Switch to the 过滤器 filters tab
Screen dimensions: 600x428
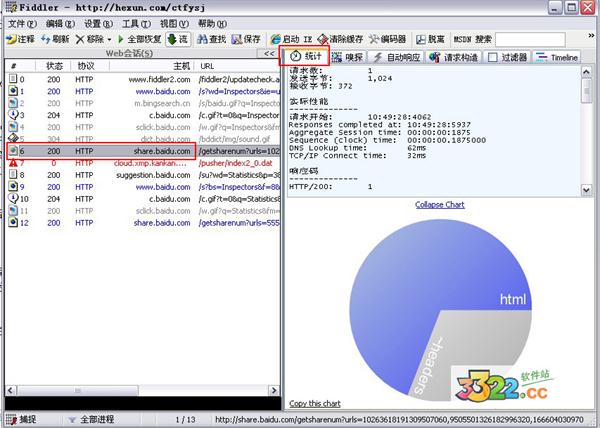508,57
